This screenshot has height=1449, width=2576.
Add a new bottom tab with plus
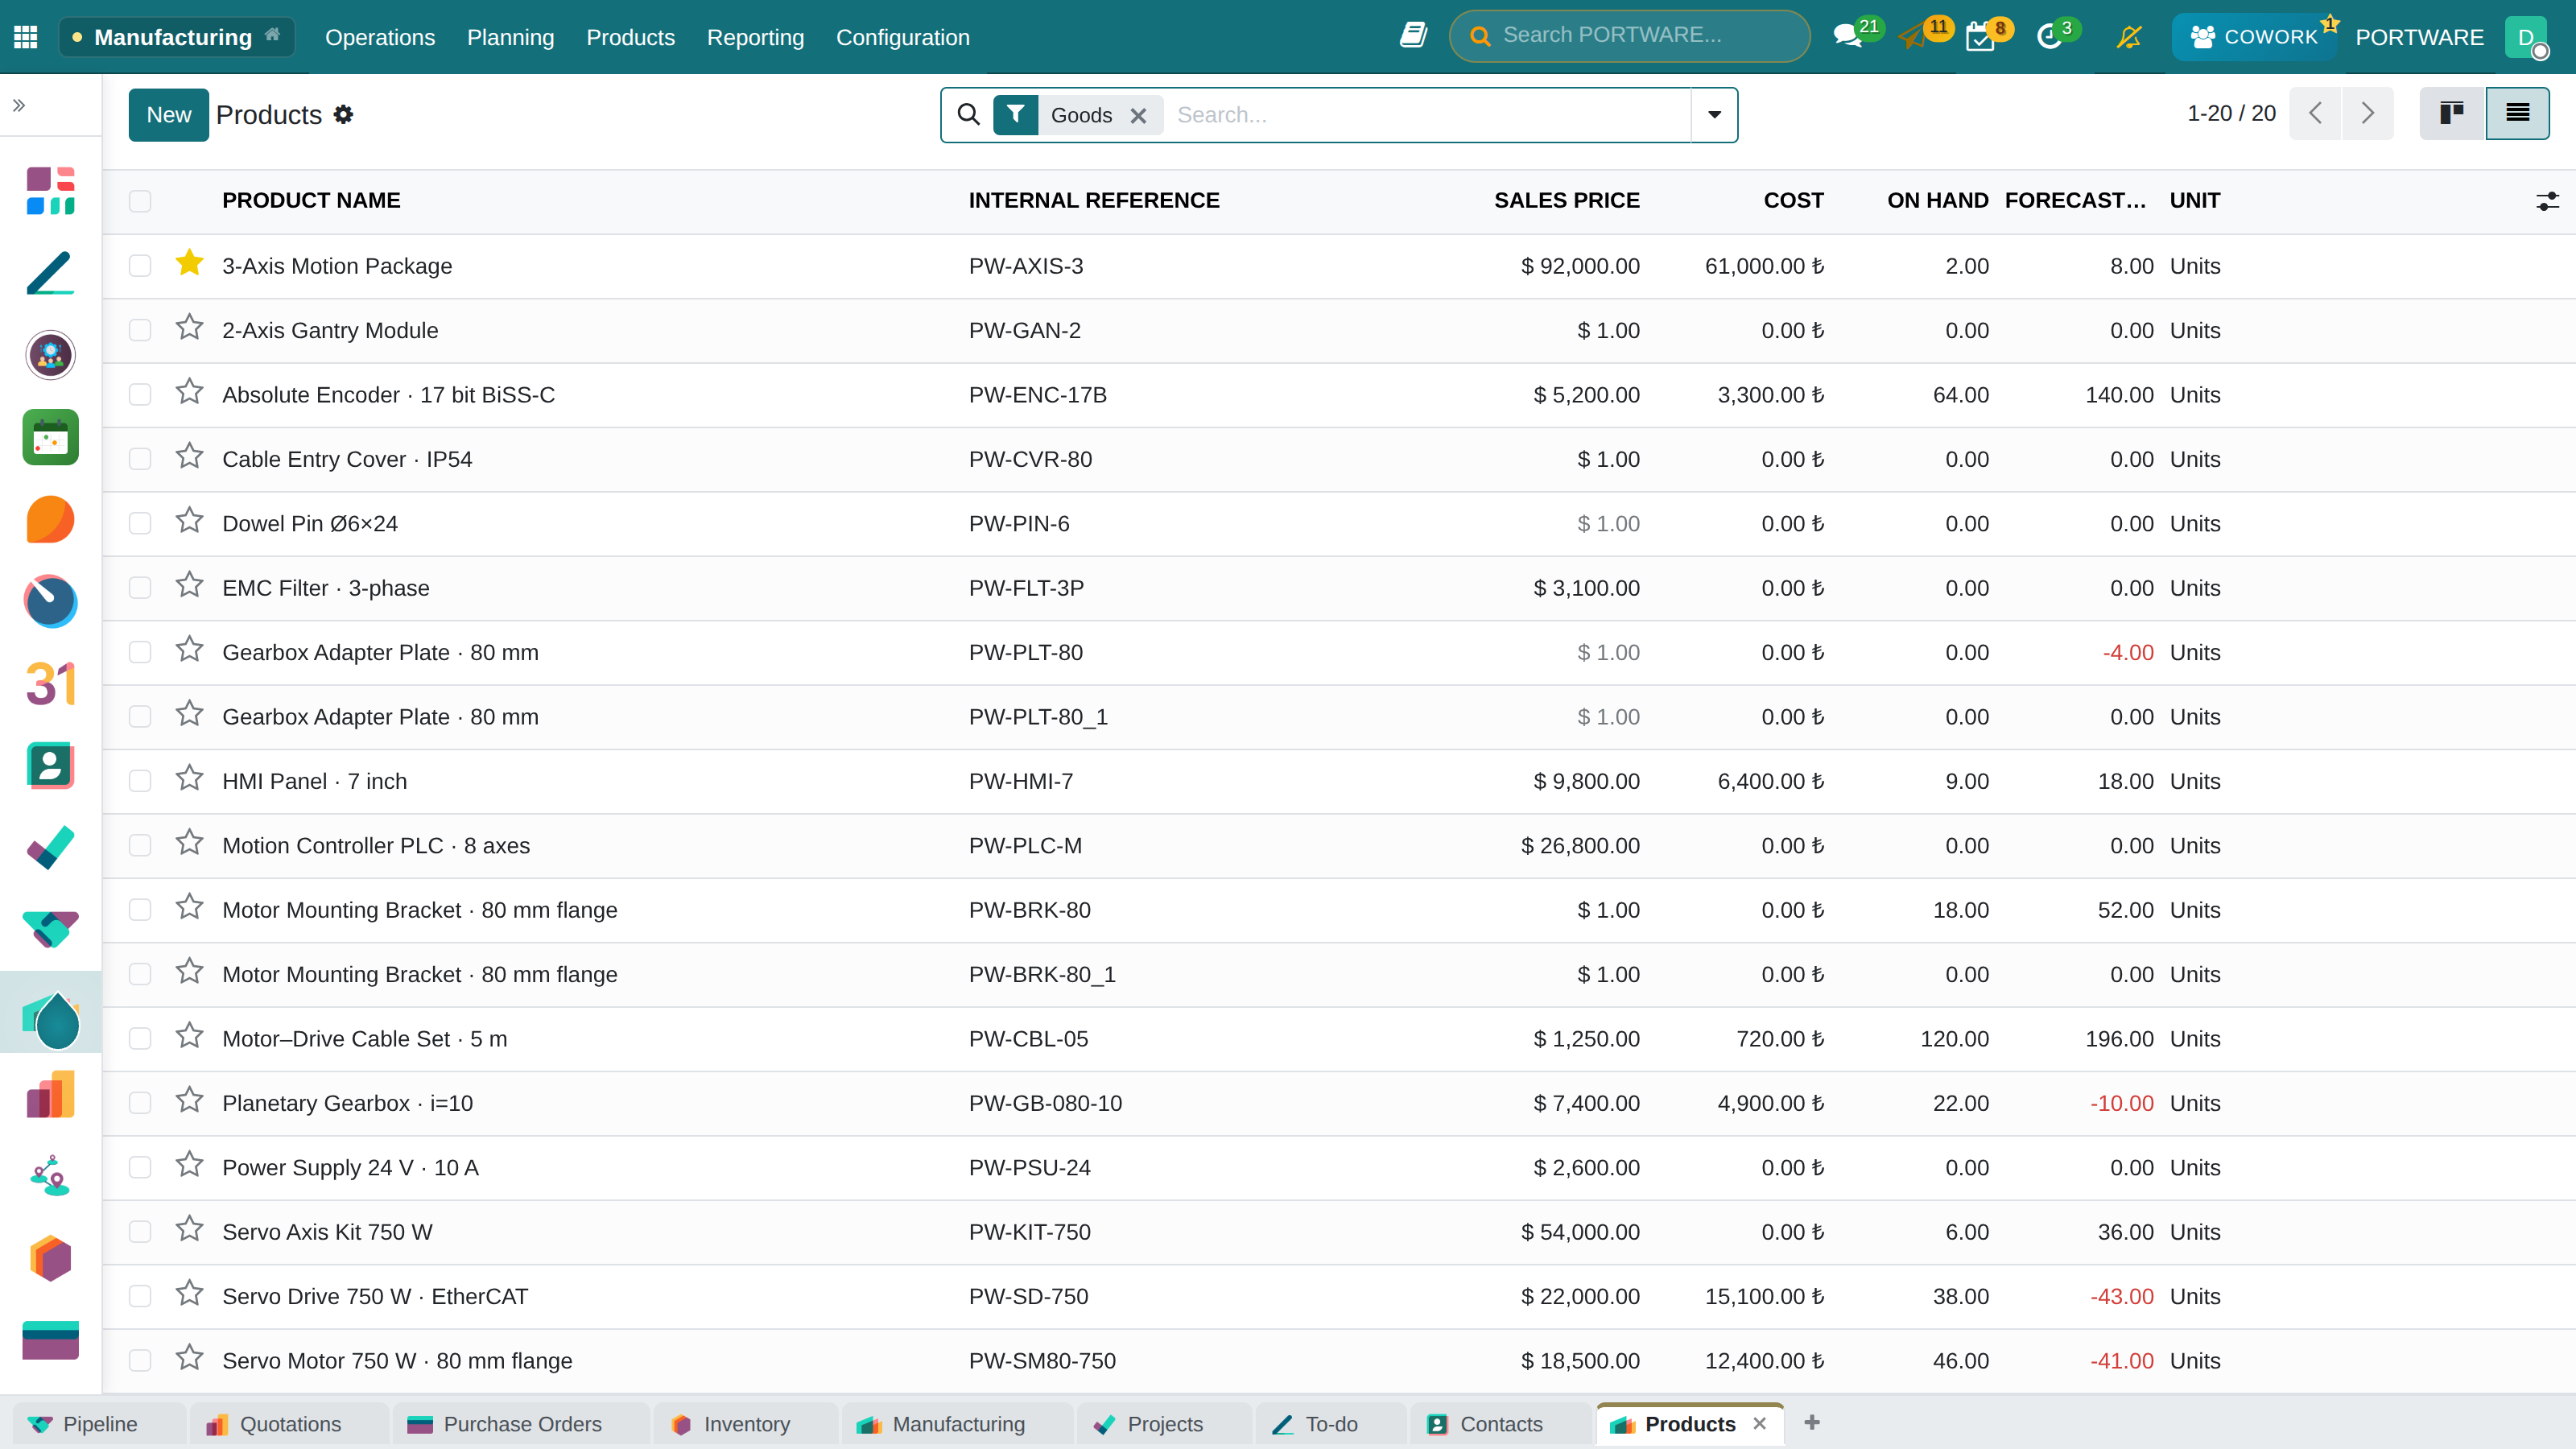(x=1812, y=1422)
